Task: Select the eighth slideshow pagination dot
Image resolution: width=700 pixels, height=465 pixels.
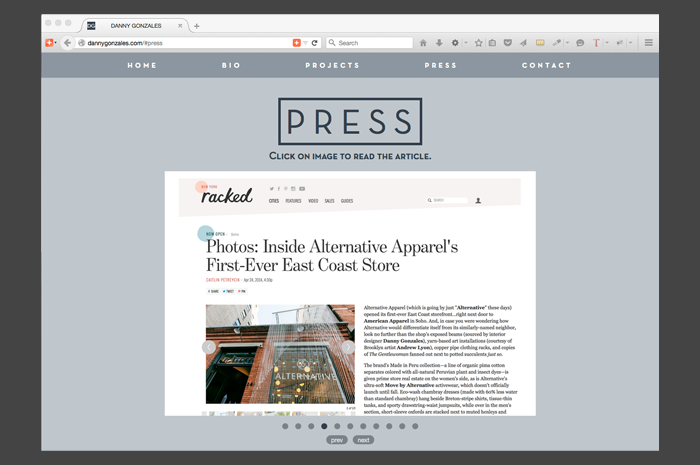Action: [x=376, y=426]
